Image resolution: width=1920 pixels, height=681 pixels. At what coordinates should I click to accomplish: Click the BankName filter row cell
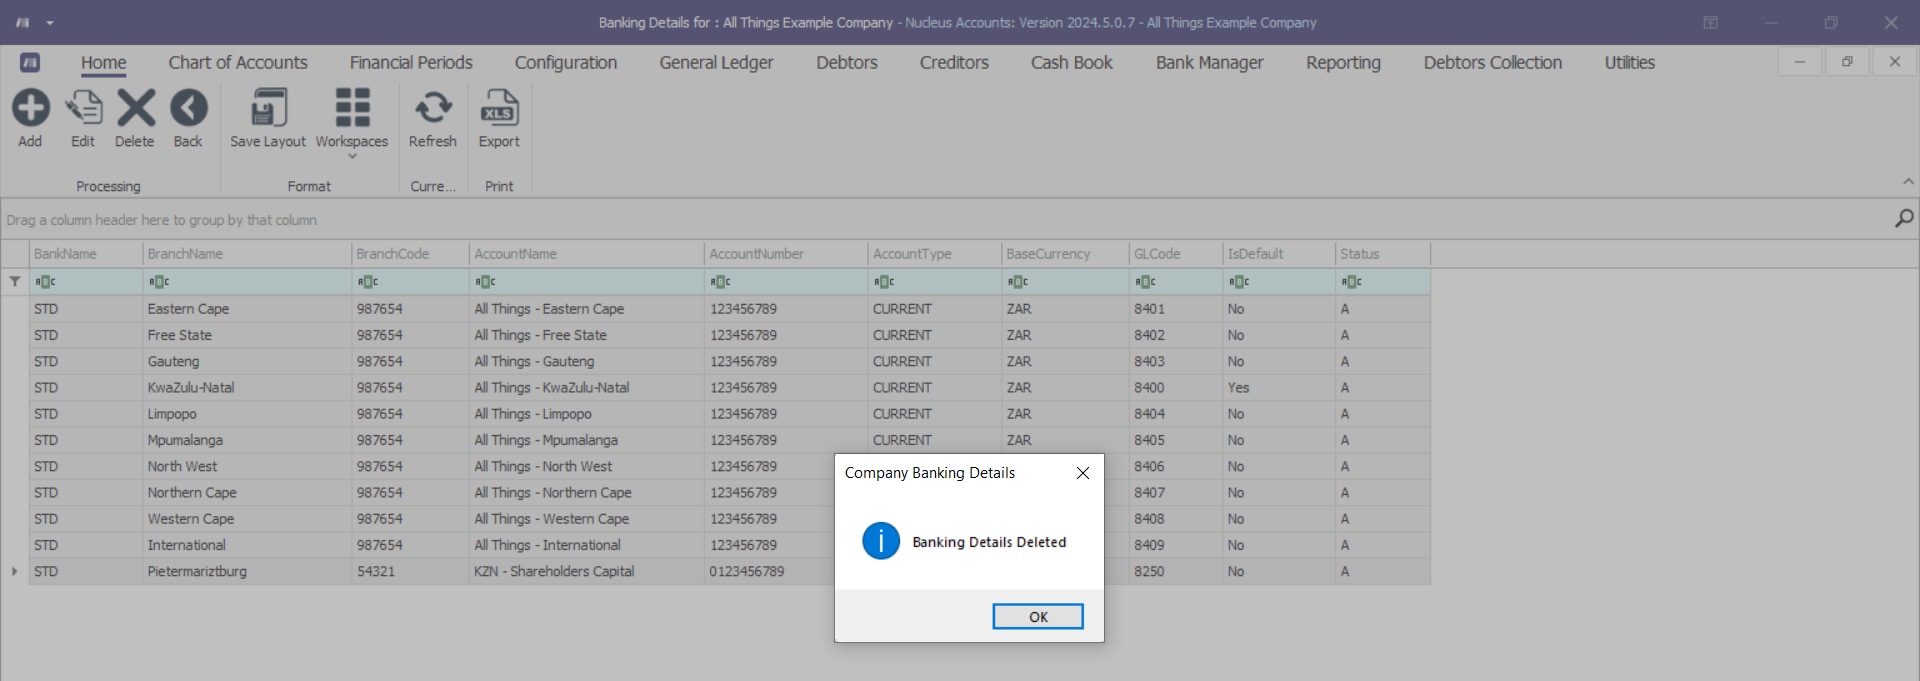86,282
